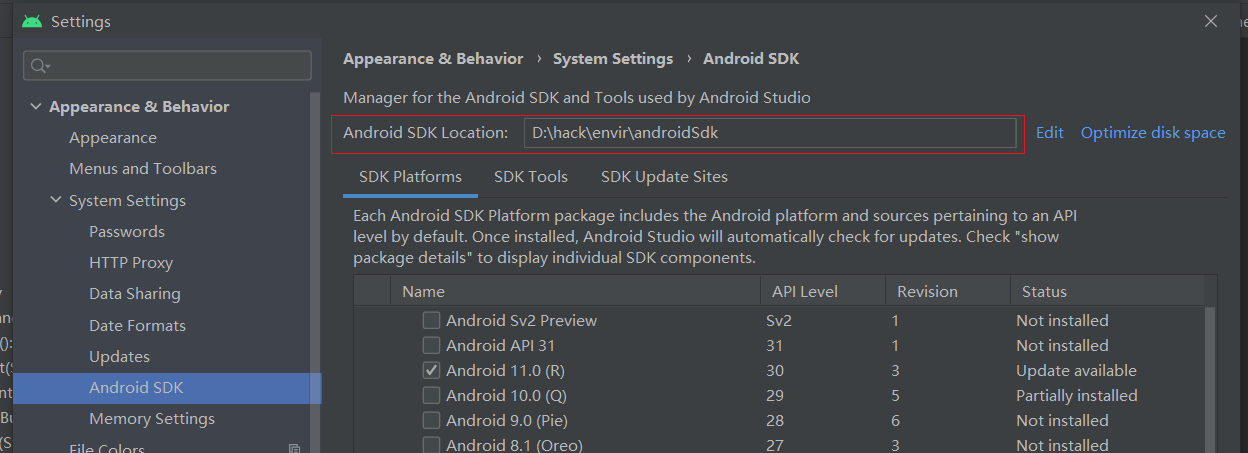Click the search magnifier icon
The height and width of the screenshot is (453, 1248).
pos(40,66)
